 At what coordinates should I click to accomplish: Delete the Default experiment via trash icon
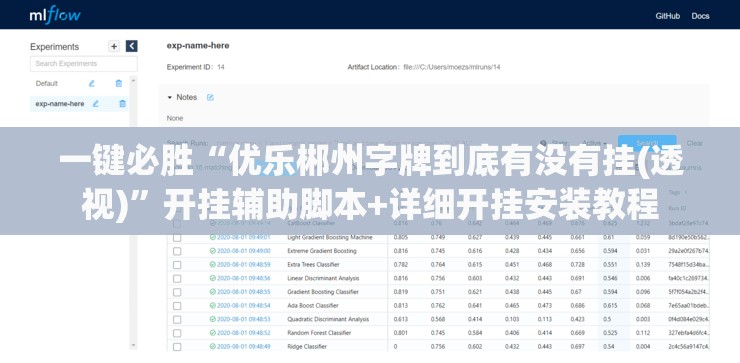[x=119, y=84]
